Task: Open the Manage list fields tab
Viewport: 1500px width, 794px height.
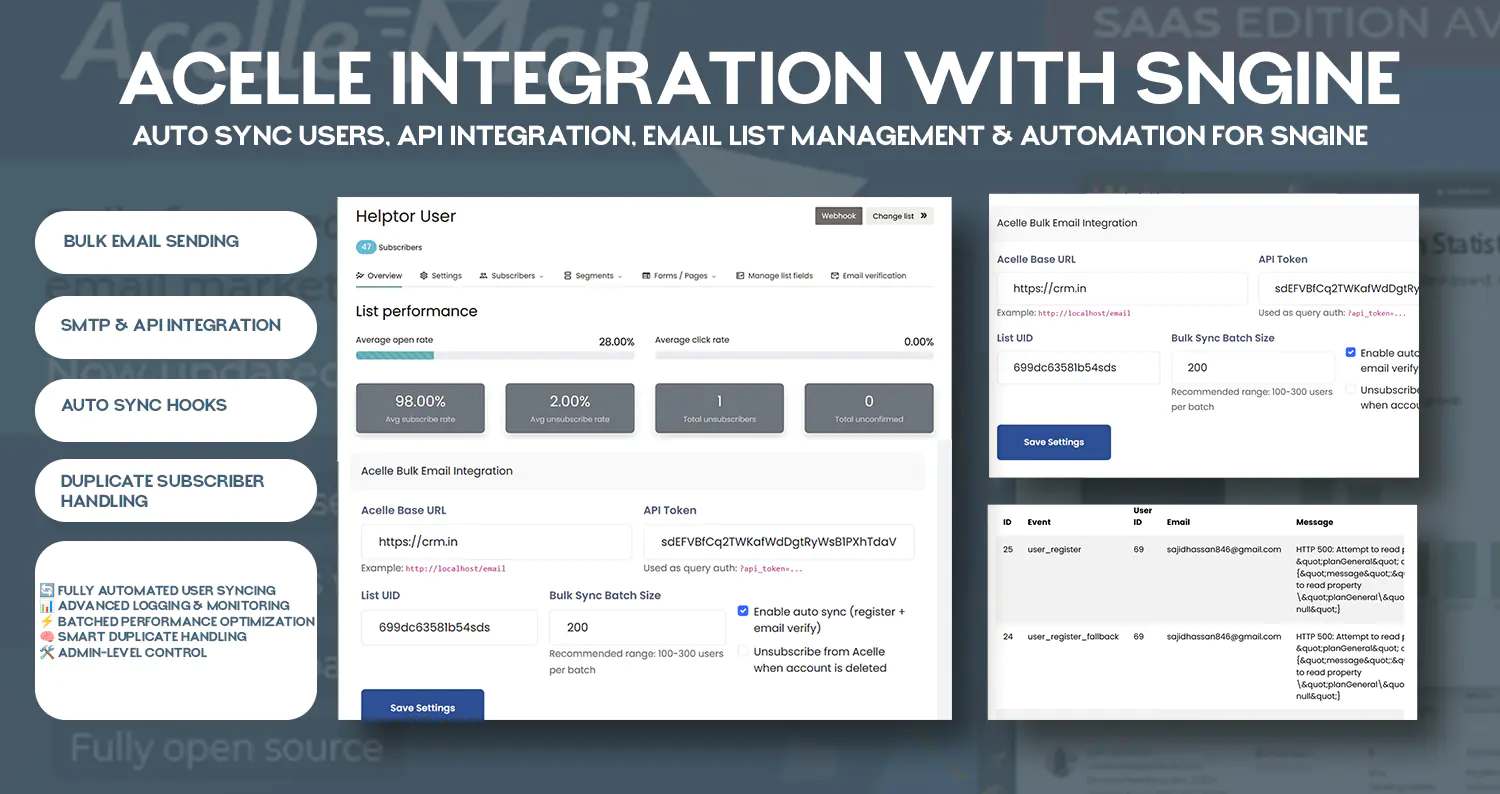Action: coord(774,276)
